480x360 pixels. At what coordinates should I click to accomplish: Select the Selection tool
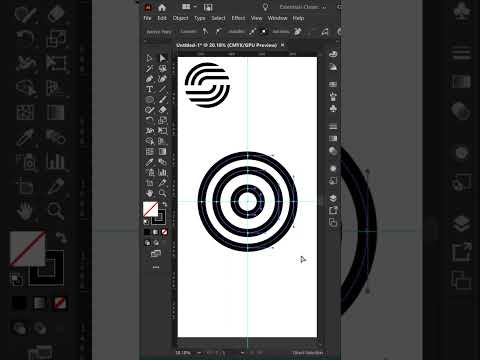tap(149, 58)
